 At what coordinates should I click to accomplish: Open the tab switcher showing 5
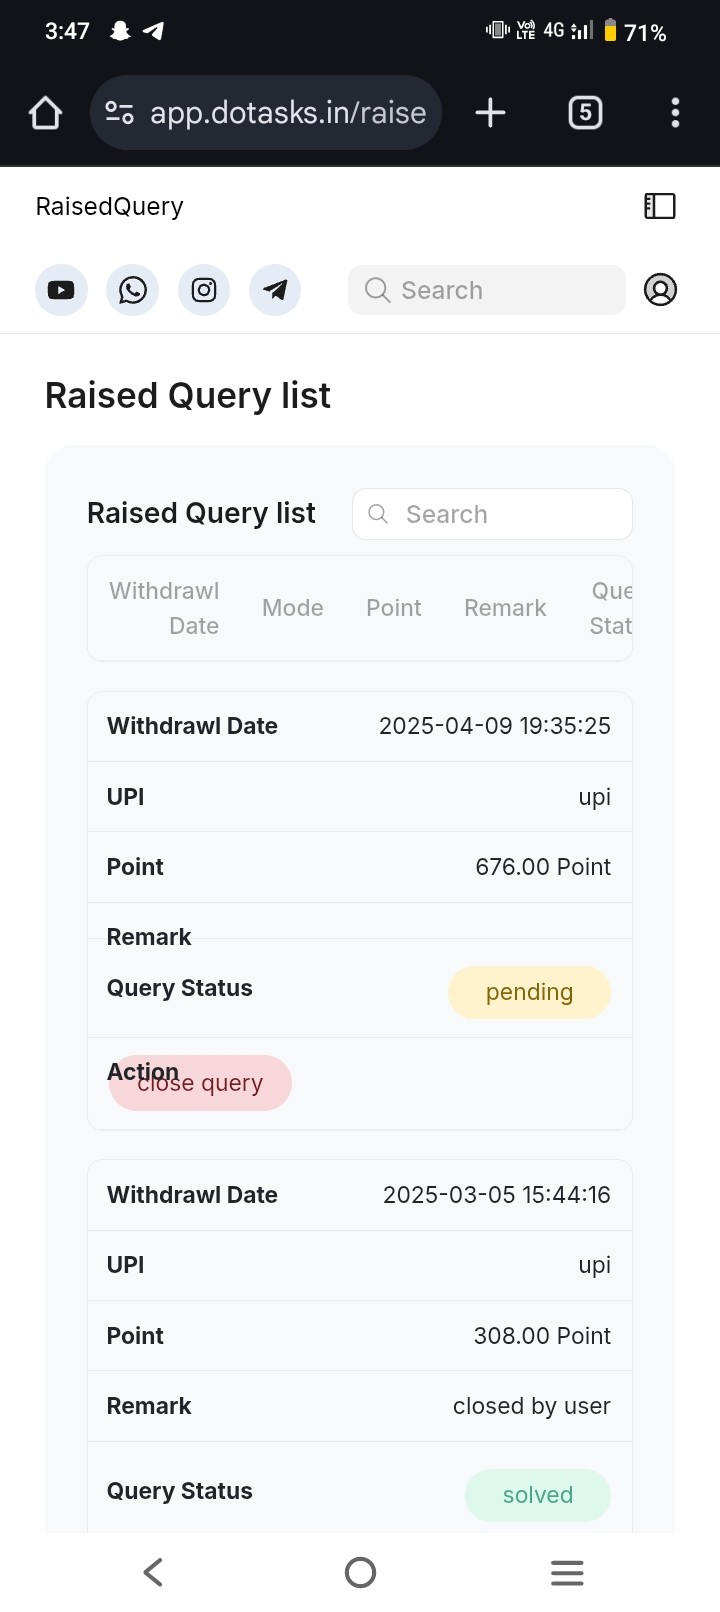[x=585, y=113]
